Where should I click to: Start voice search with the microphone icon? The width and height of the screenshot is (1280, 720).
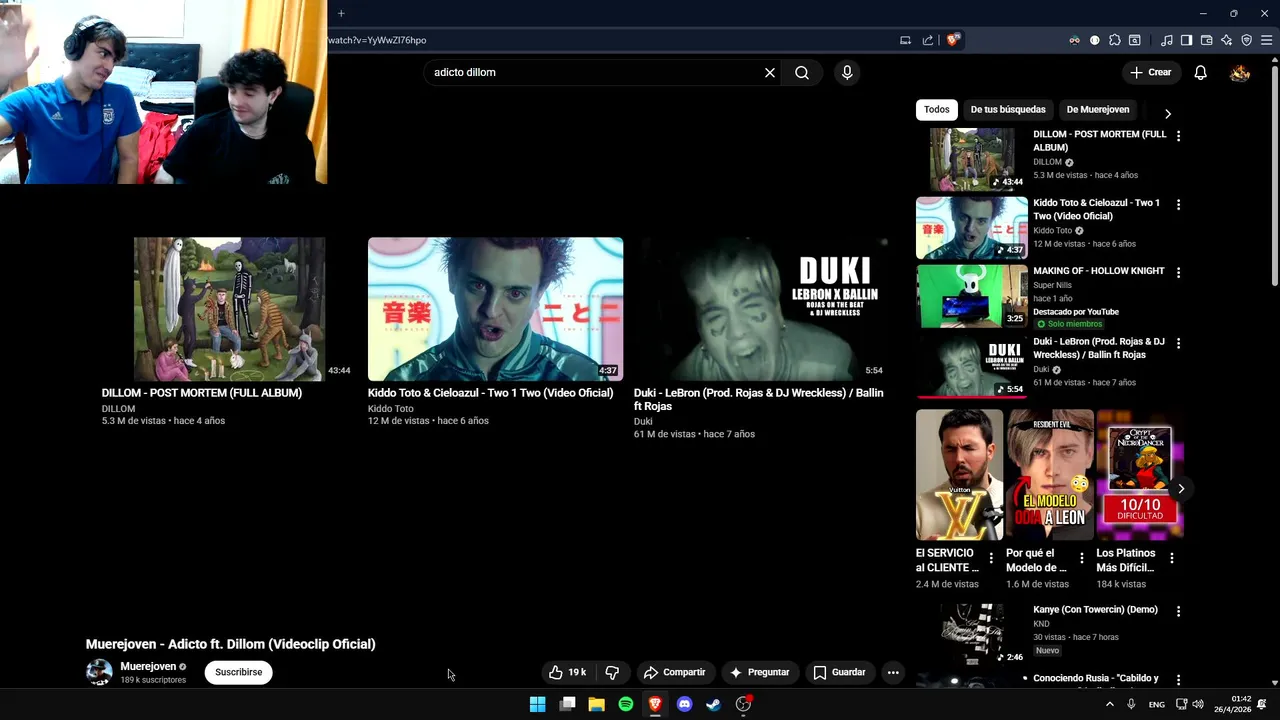click(847, 72)
